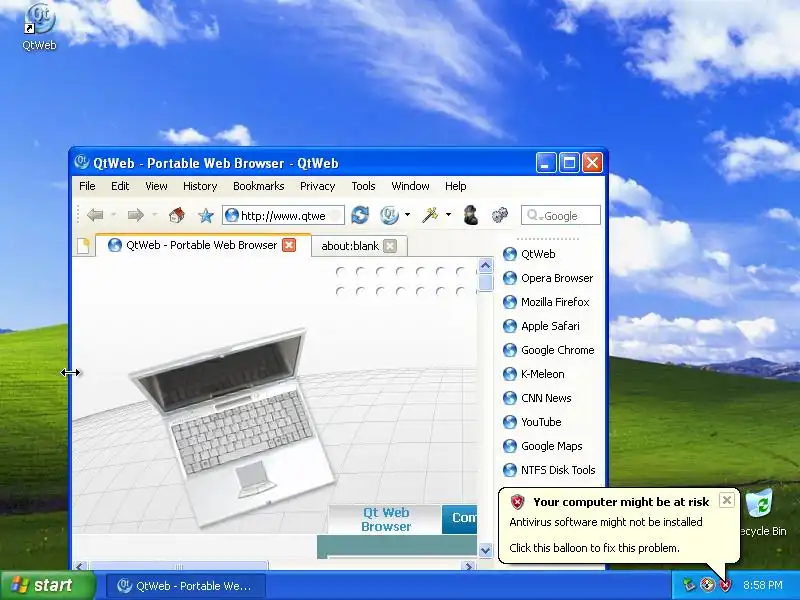Open settings via the gears icon
This screenshot has width=800, height=600.
pyautogui.click(x=499, y=215)
